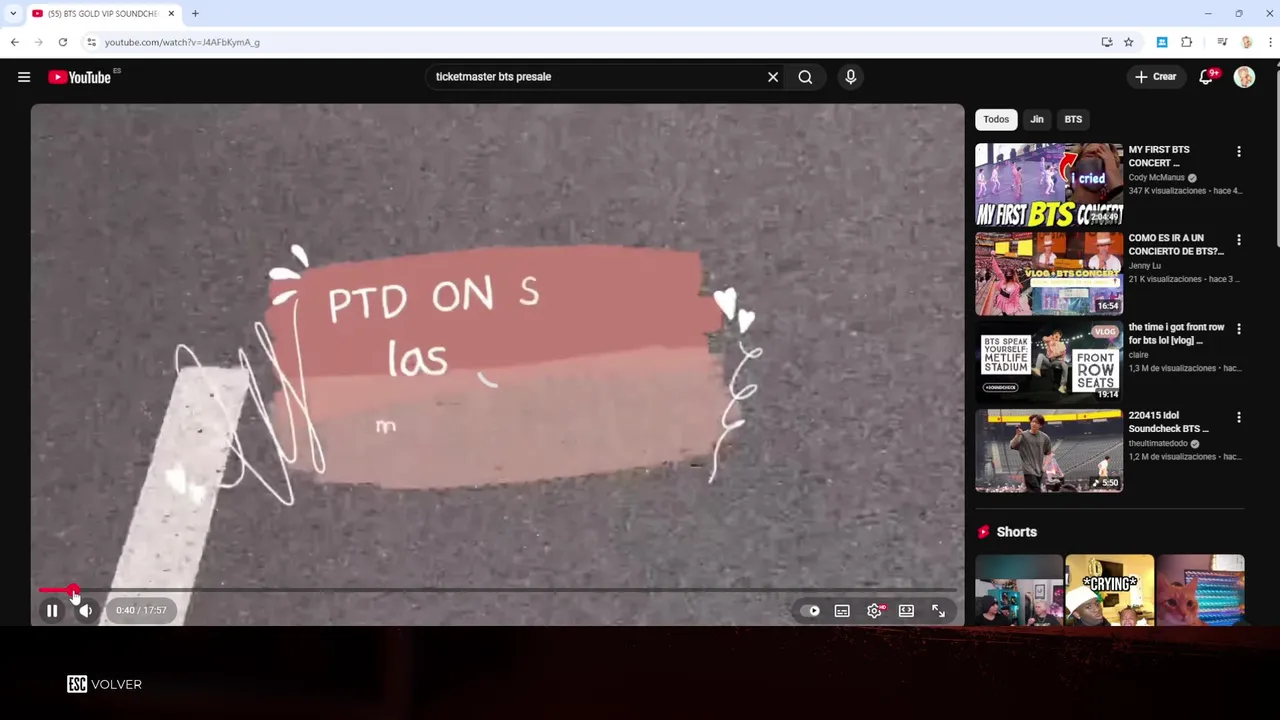Clear the search box with the X
Viewport: 1280px width, 720px height.
pos(773,77)
